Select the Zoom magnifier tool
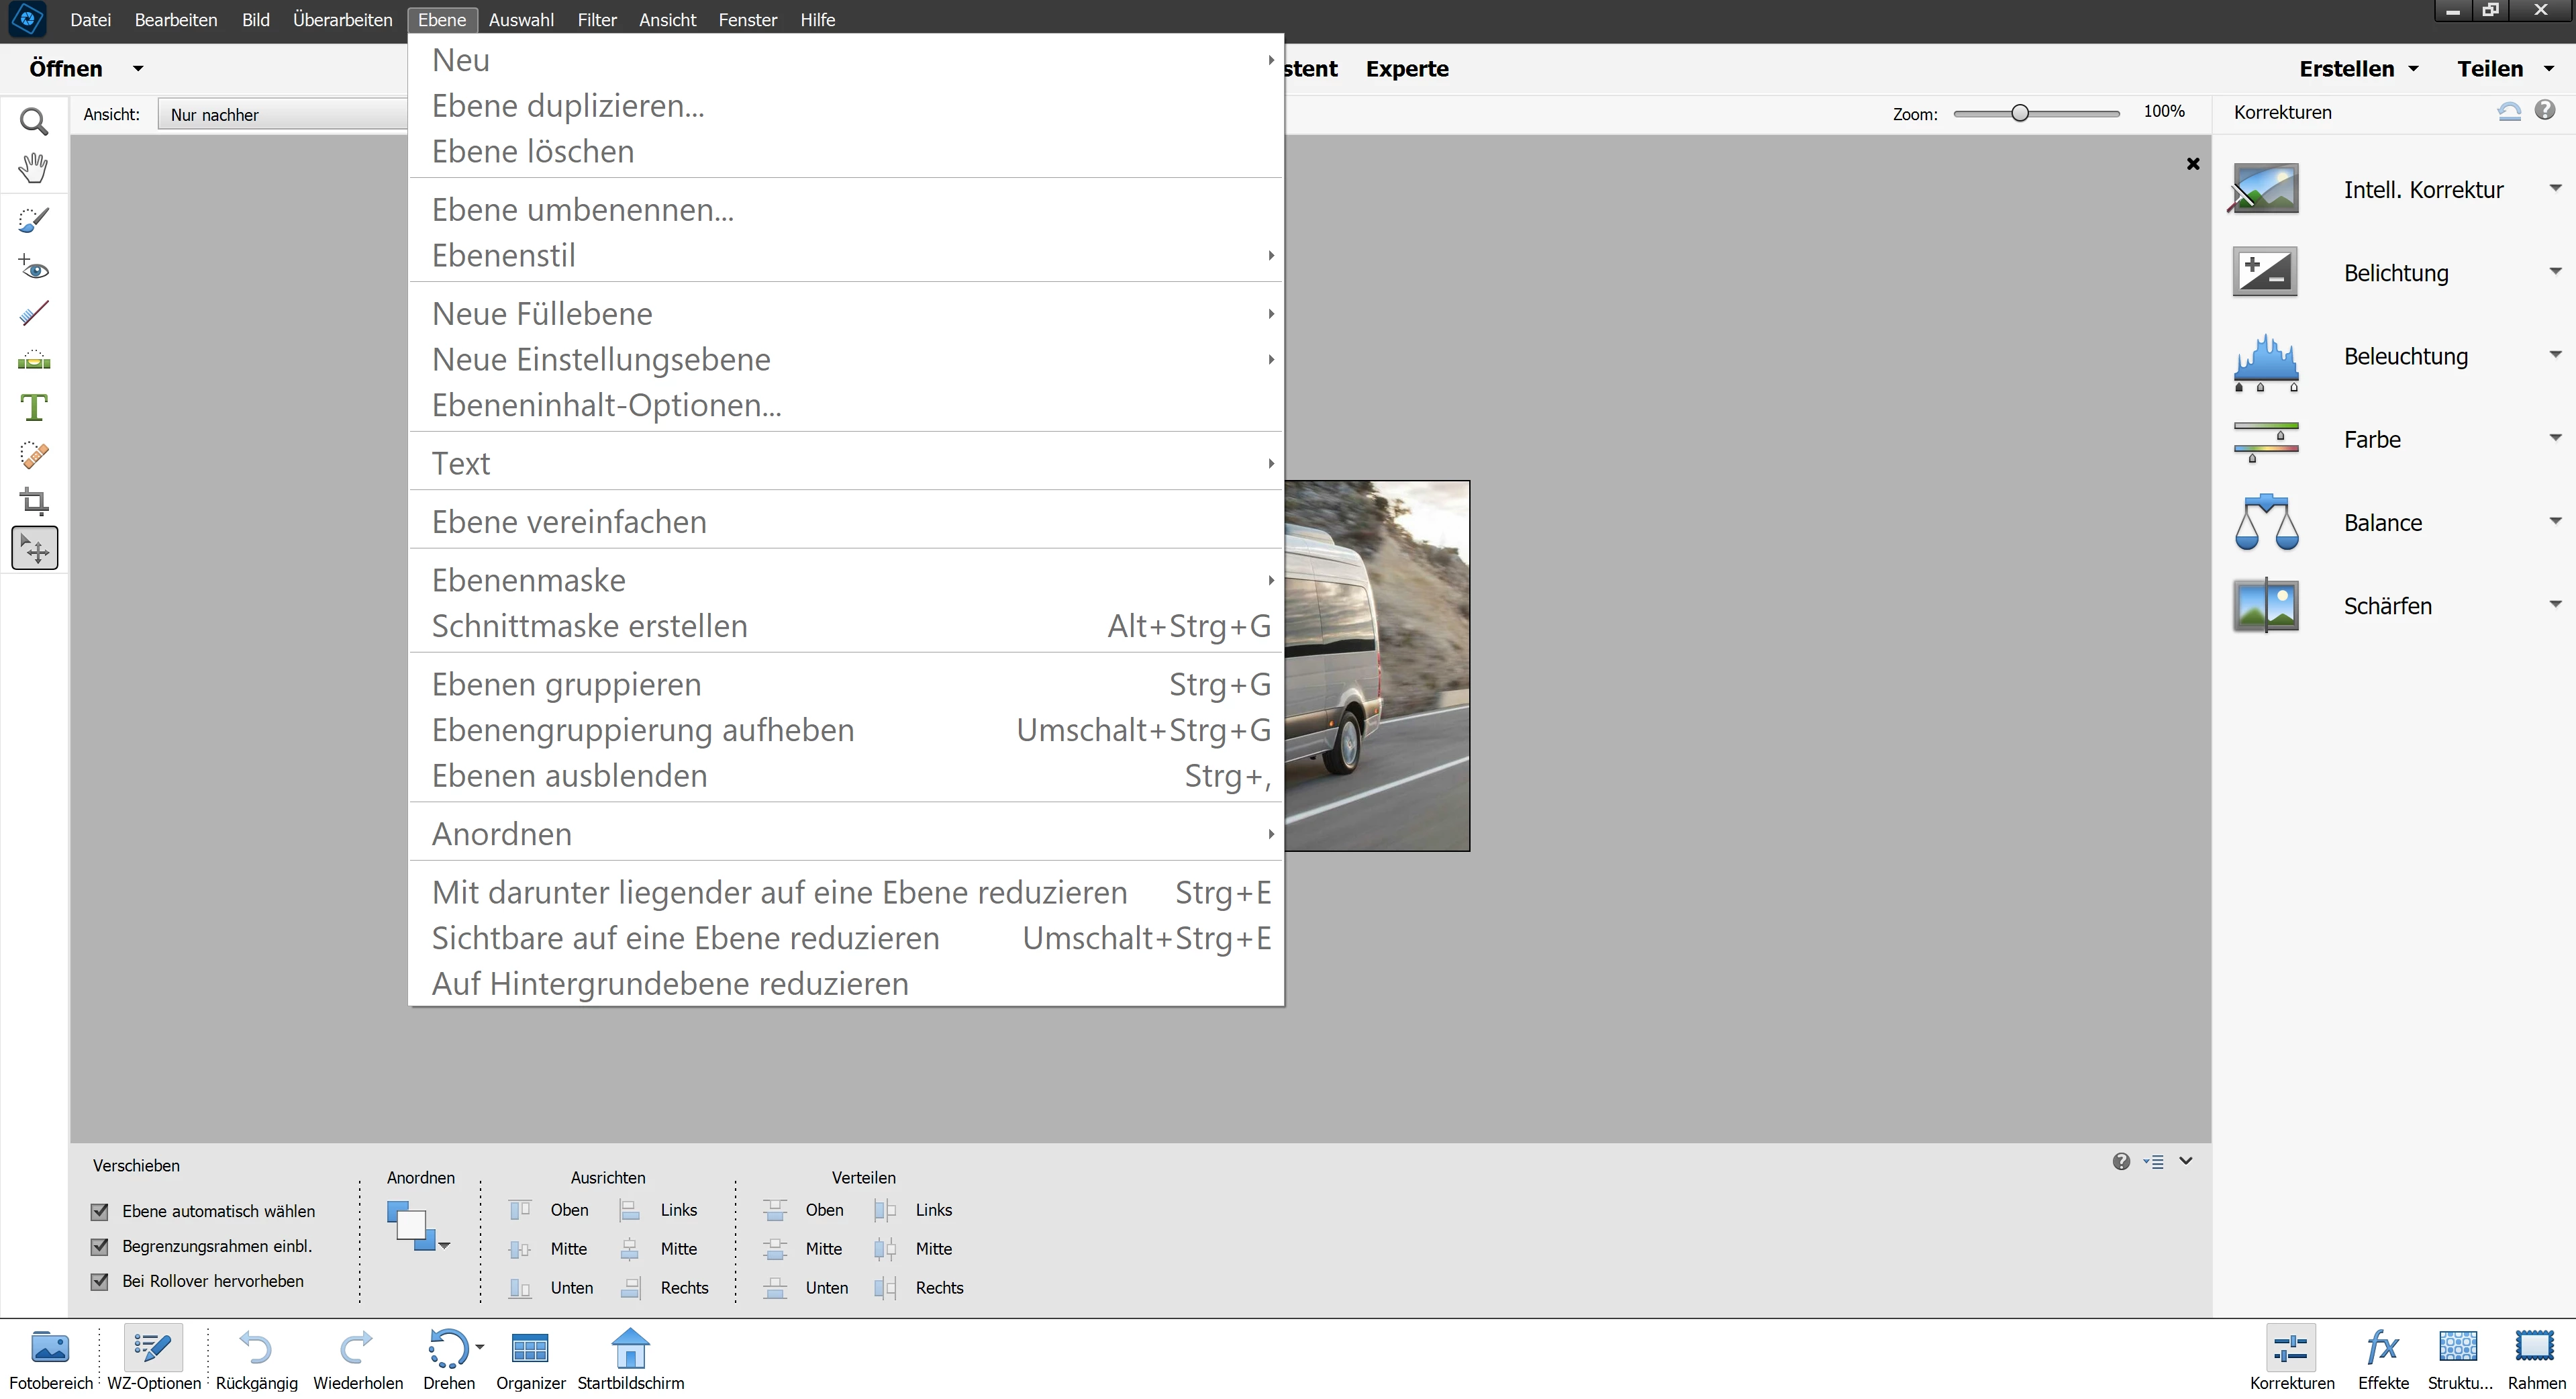This screenshot has width=2576, height=1399. coord(34,122)
